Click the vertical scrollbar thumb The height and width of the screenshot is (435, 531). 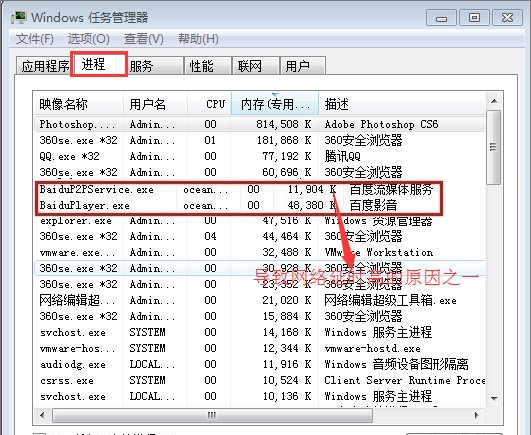pos(494,147)
